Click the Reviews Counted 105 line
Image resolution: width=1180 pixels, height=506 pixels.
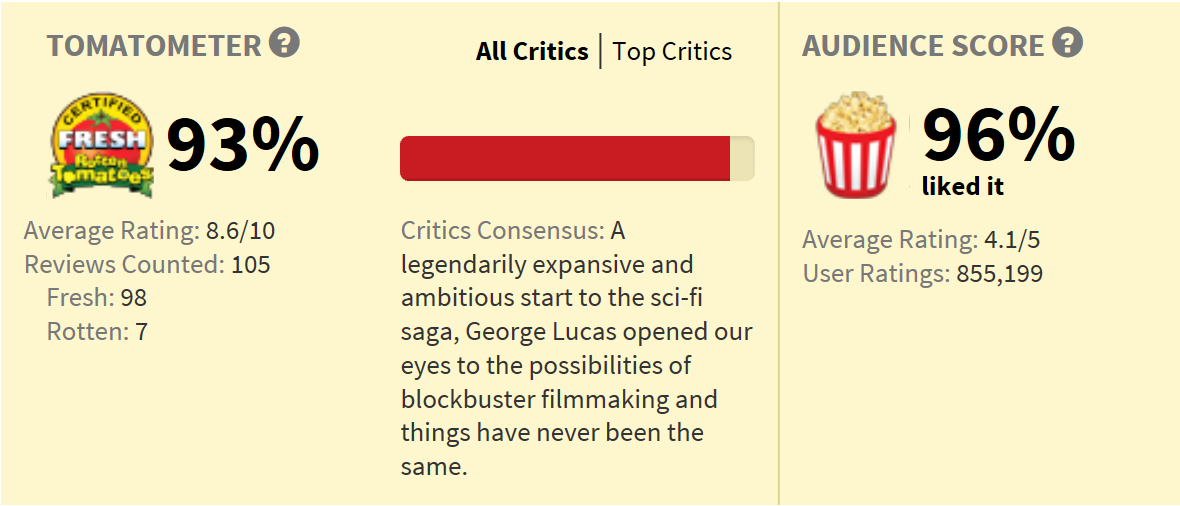[148, 264]
